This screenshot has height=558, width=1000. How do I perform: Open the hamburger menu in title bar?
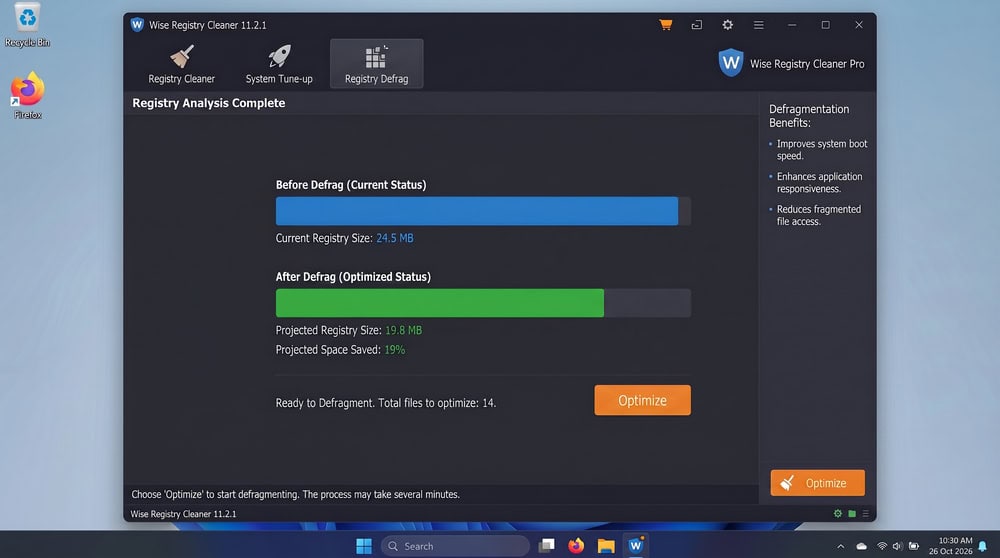click(758, 25)
